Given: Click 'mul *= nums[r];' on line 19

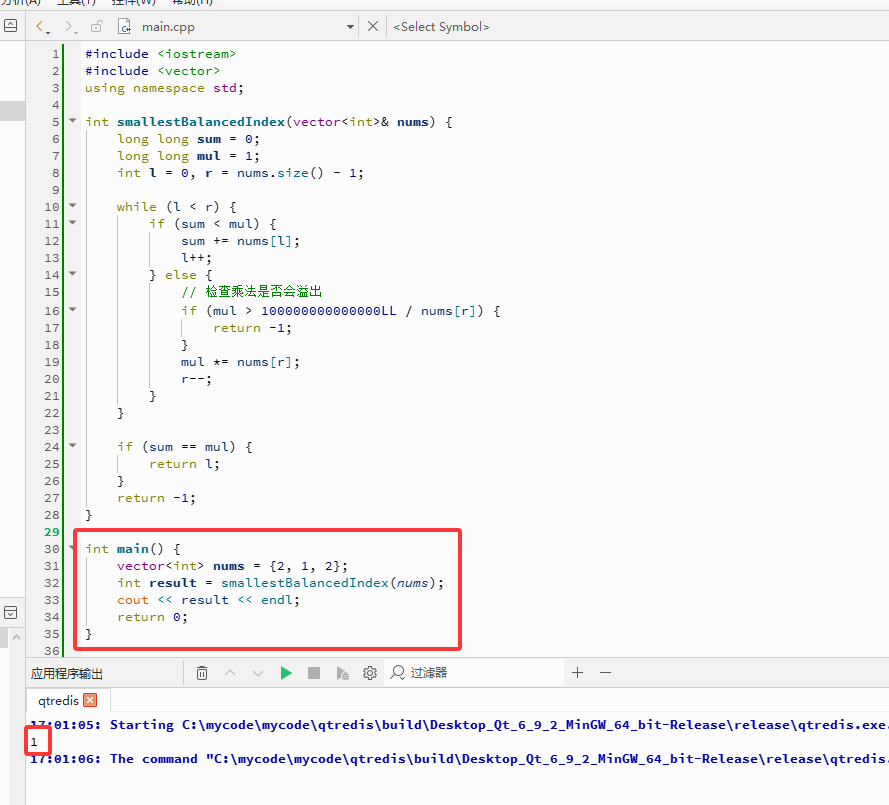Looking at the screenshot, I should tap(240, 362).
